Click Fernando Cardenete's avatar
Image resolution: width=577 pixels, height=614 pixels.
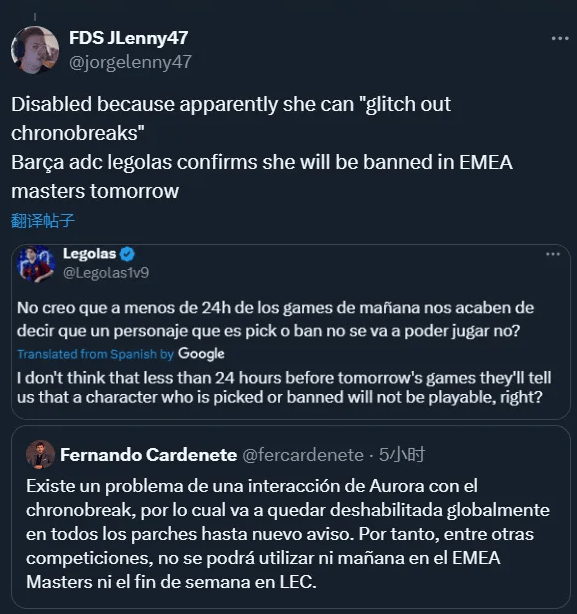[x=40, y=455]
